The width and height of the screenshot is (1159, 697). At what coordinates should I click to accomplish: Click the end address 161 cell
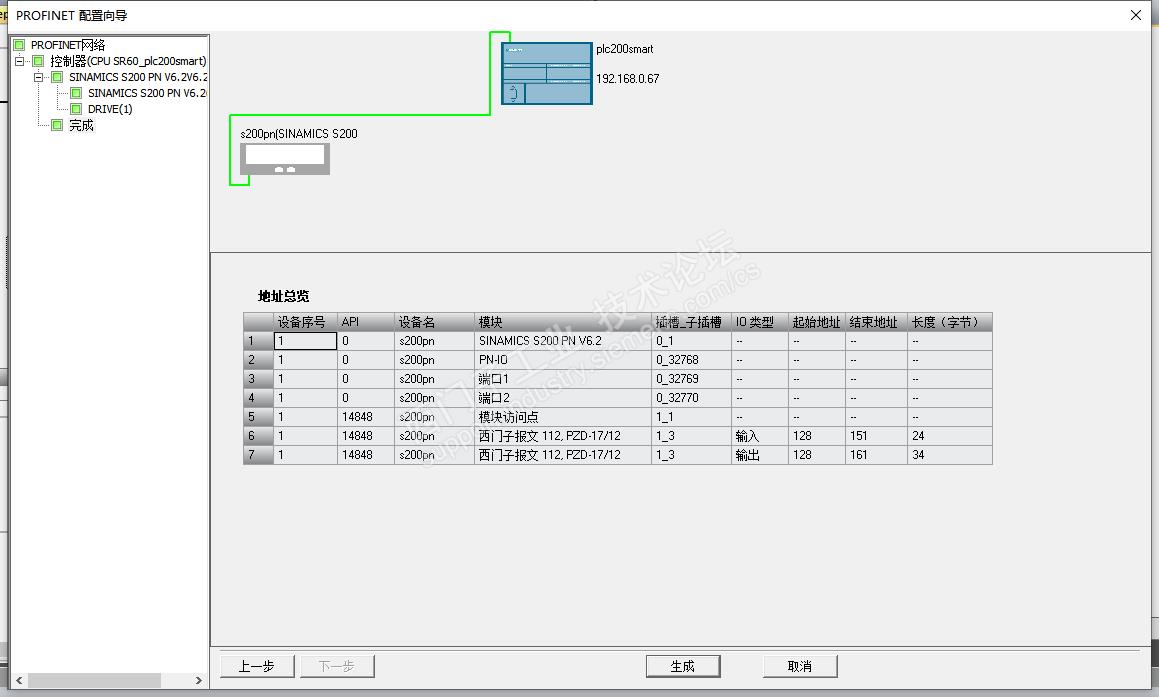877,455
